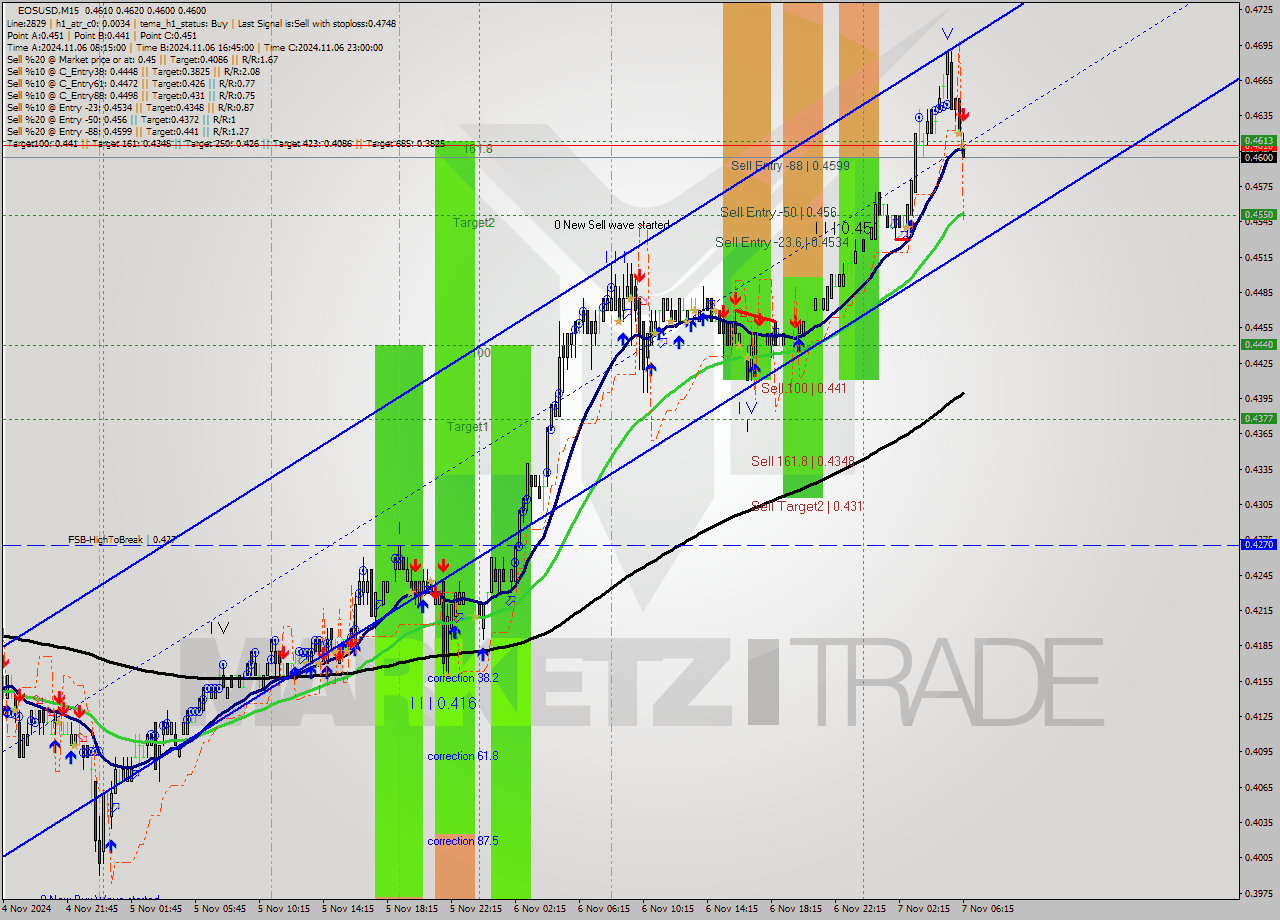Click the blue 0.4270 price tag
This screenshot has height=920, width=1280.
point(1257,544)
